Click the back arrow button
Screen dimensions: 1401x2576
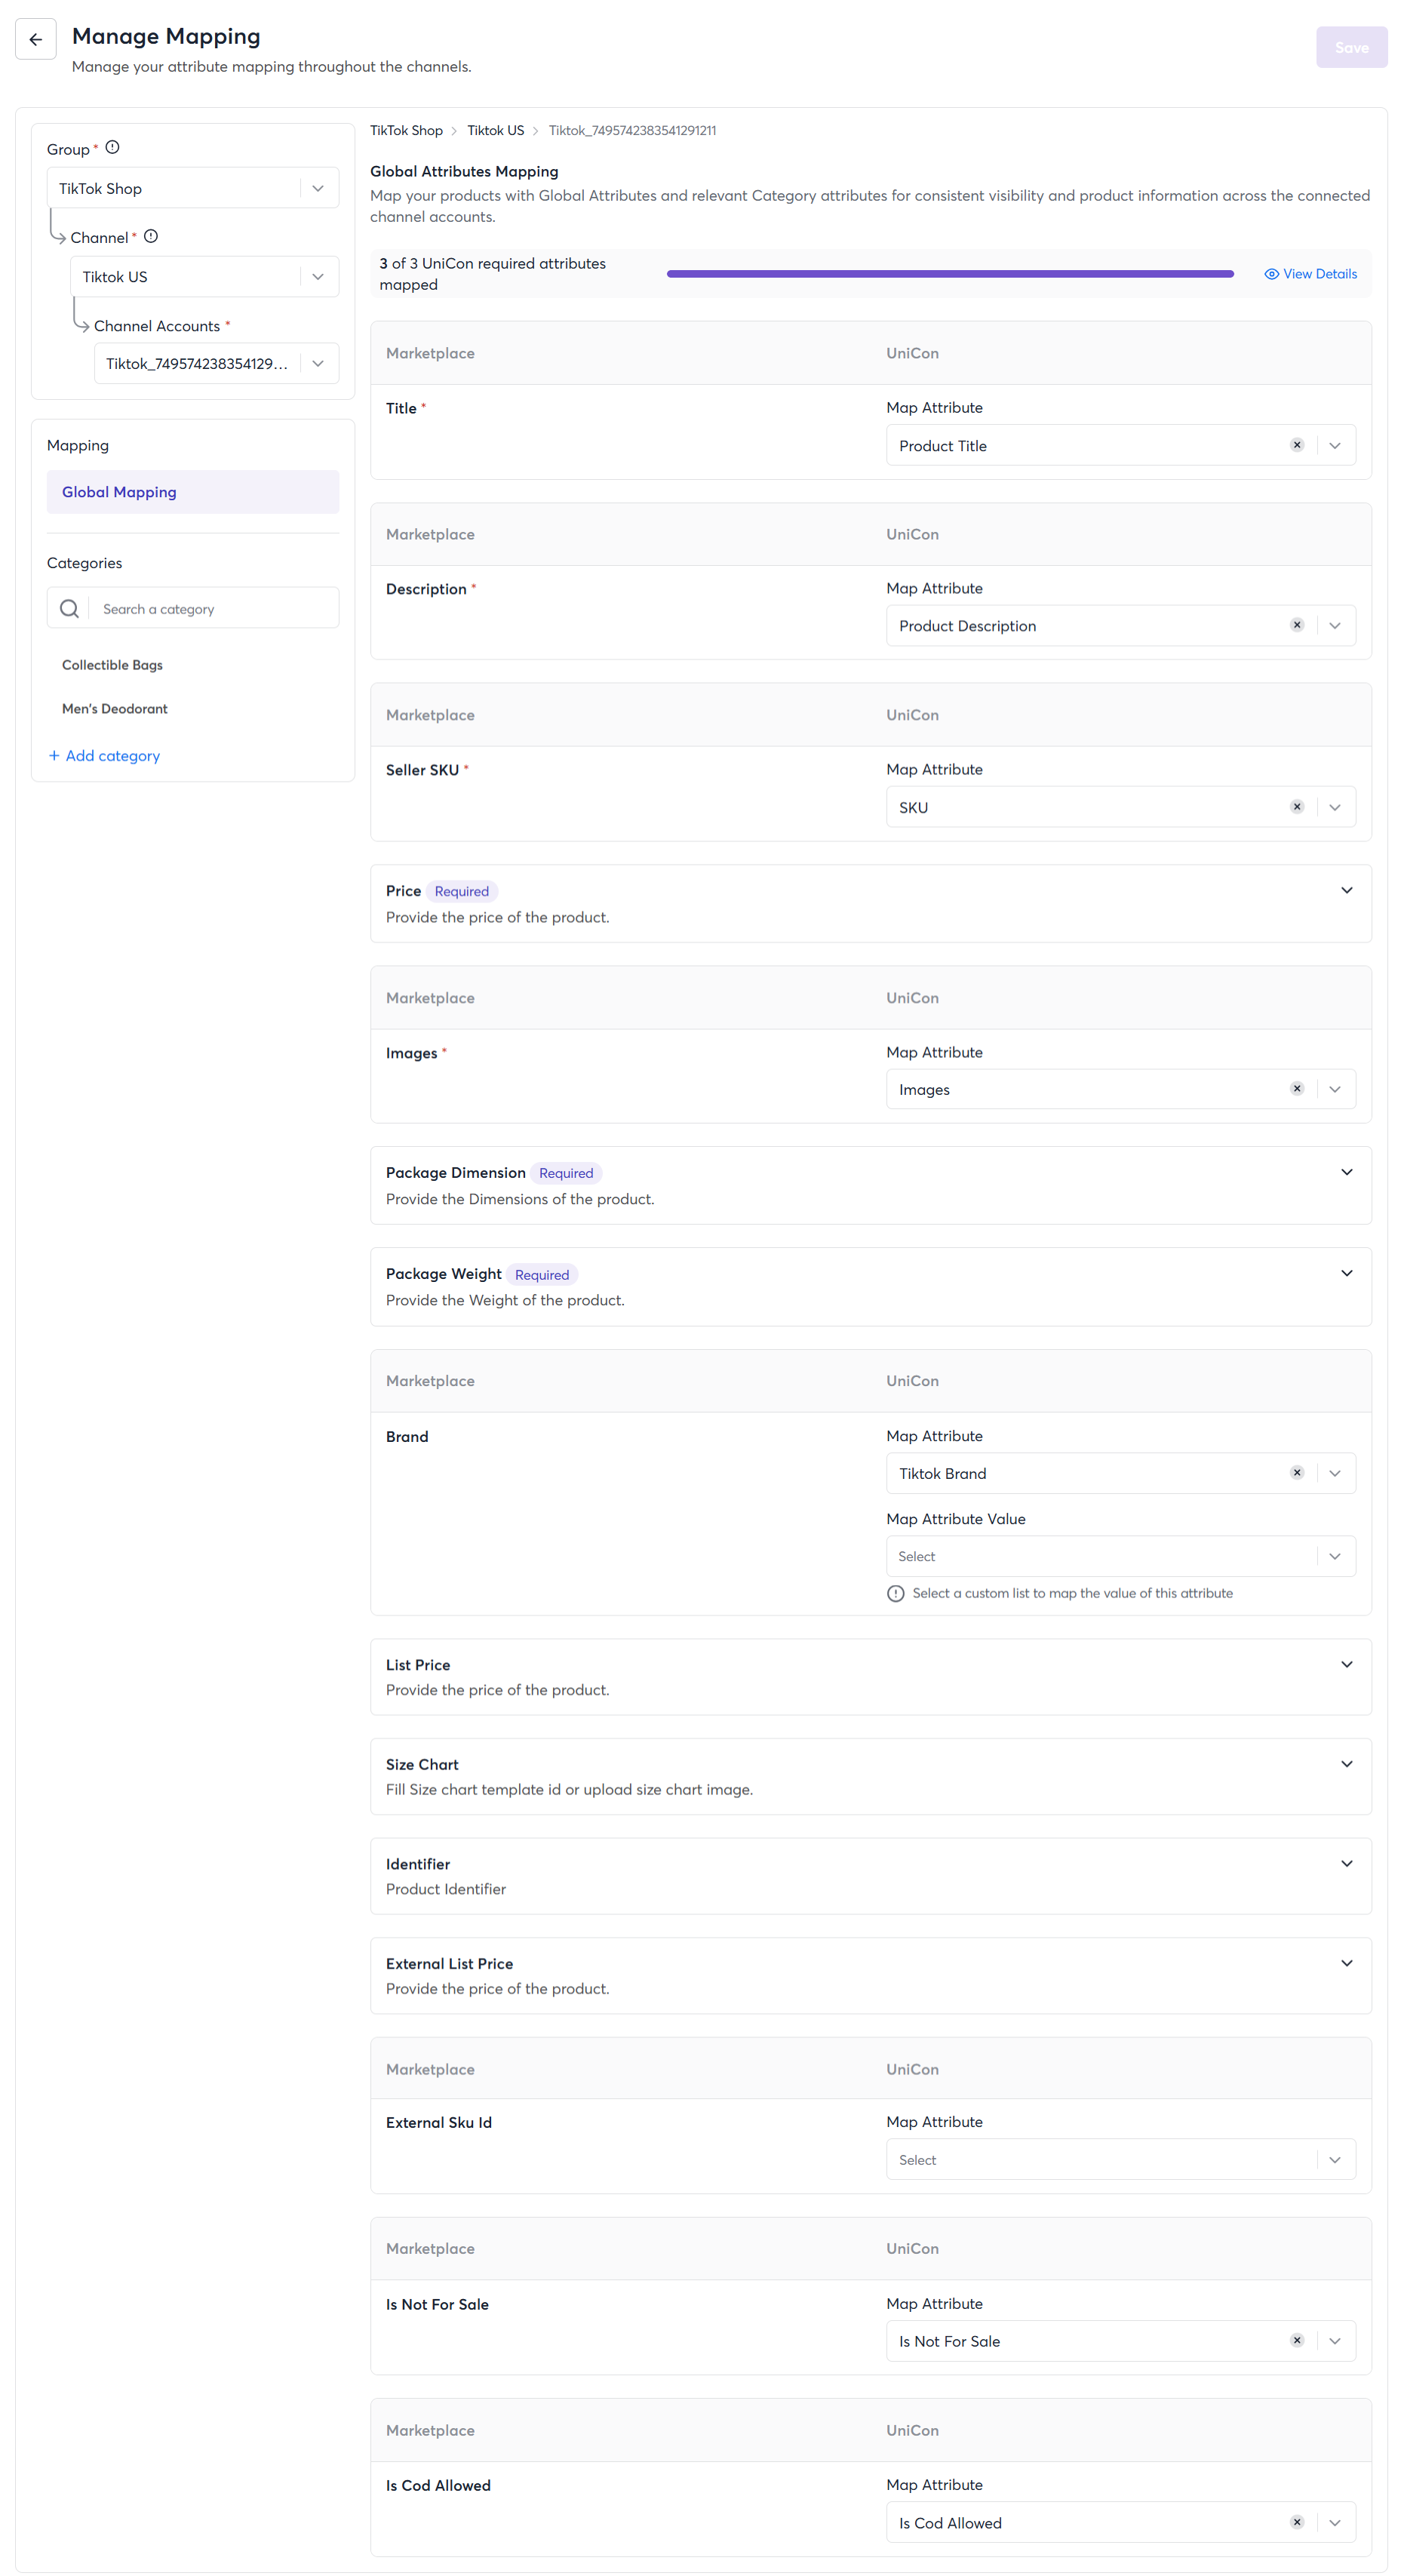point(36,40)
